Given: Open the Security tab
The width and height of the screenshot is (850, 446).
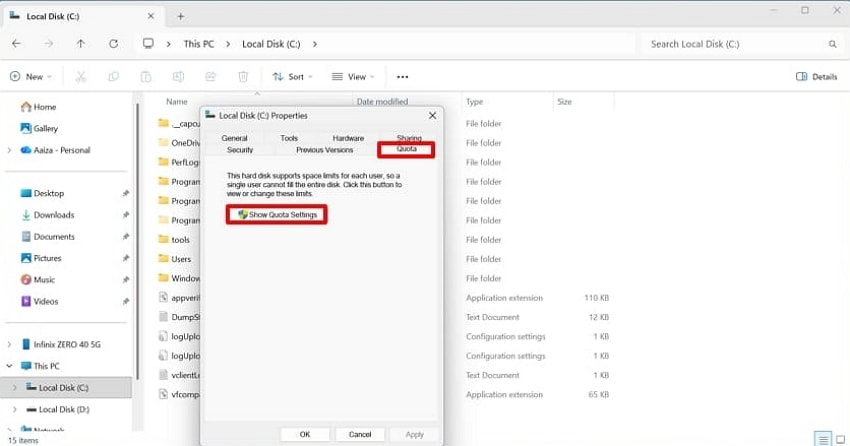Looking at the screenshot, I should click(x=240, y=150).
